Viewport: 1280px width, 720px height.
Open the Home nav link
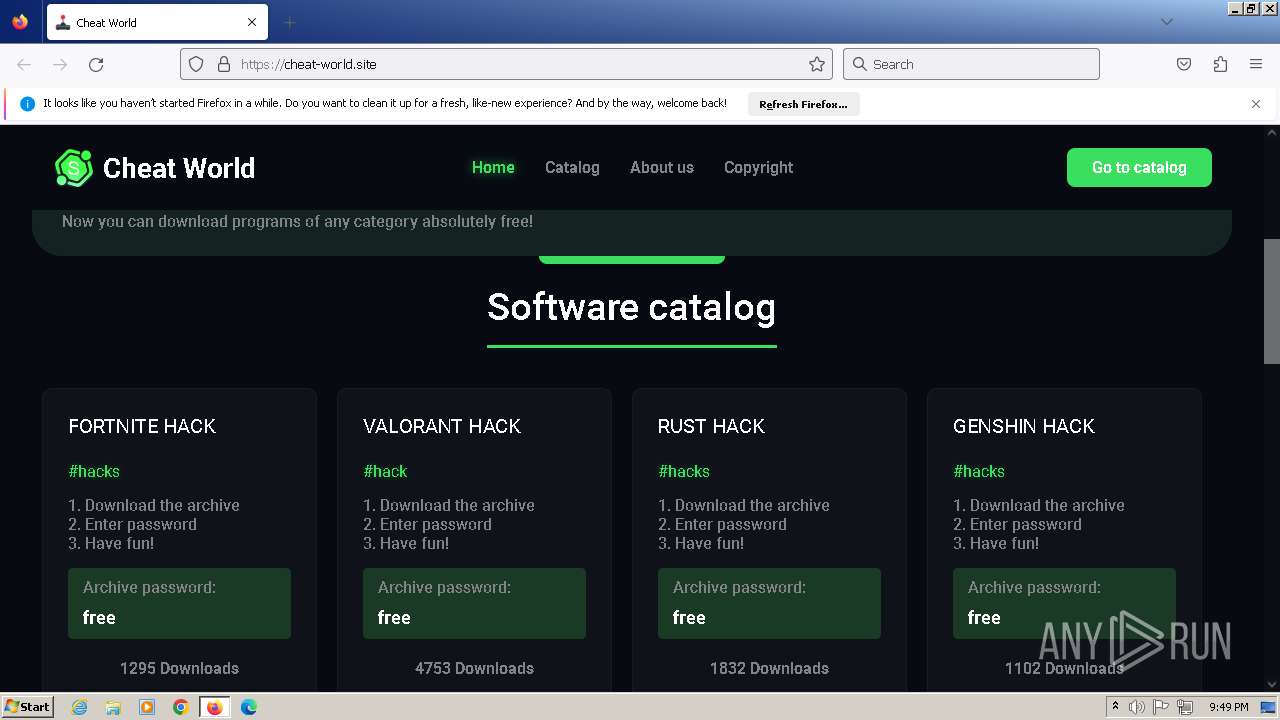[493, 168]
